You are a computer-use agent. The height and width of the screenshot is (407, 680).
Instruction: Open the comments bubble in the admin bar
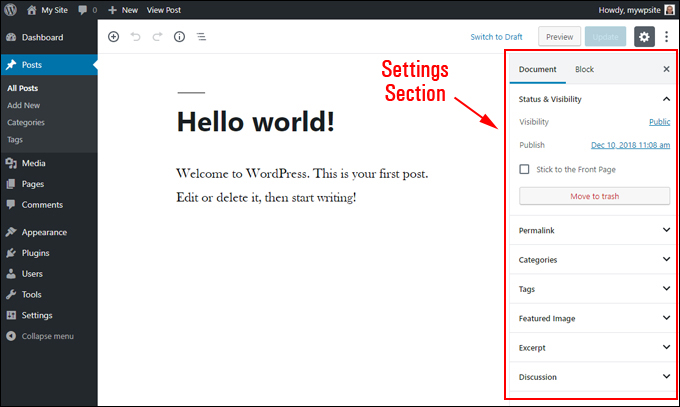[87, 10]
